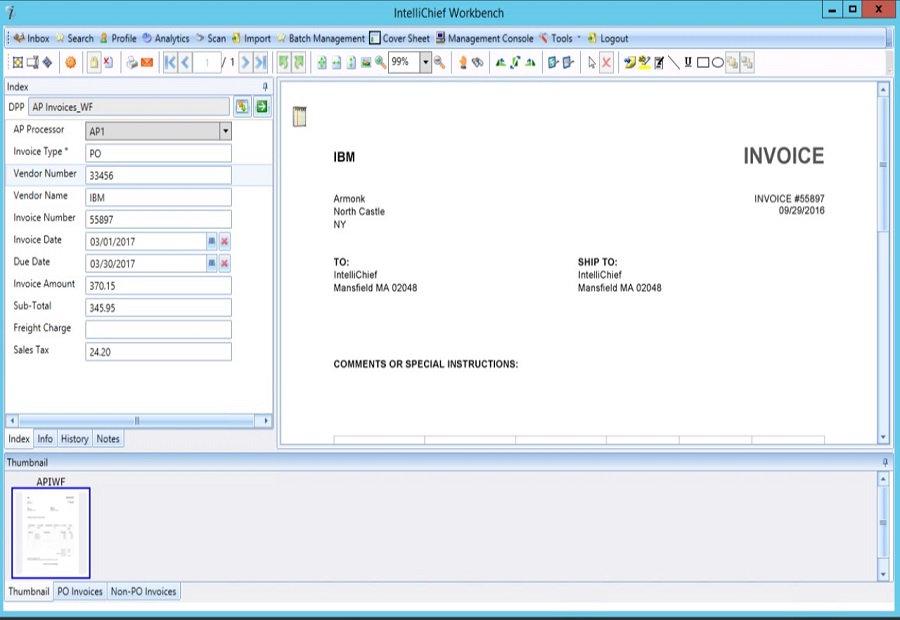Open the Management Console
Viewport: 900px width, 620px height.
(x=484, y=38)
